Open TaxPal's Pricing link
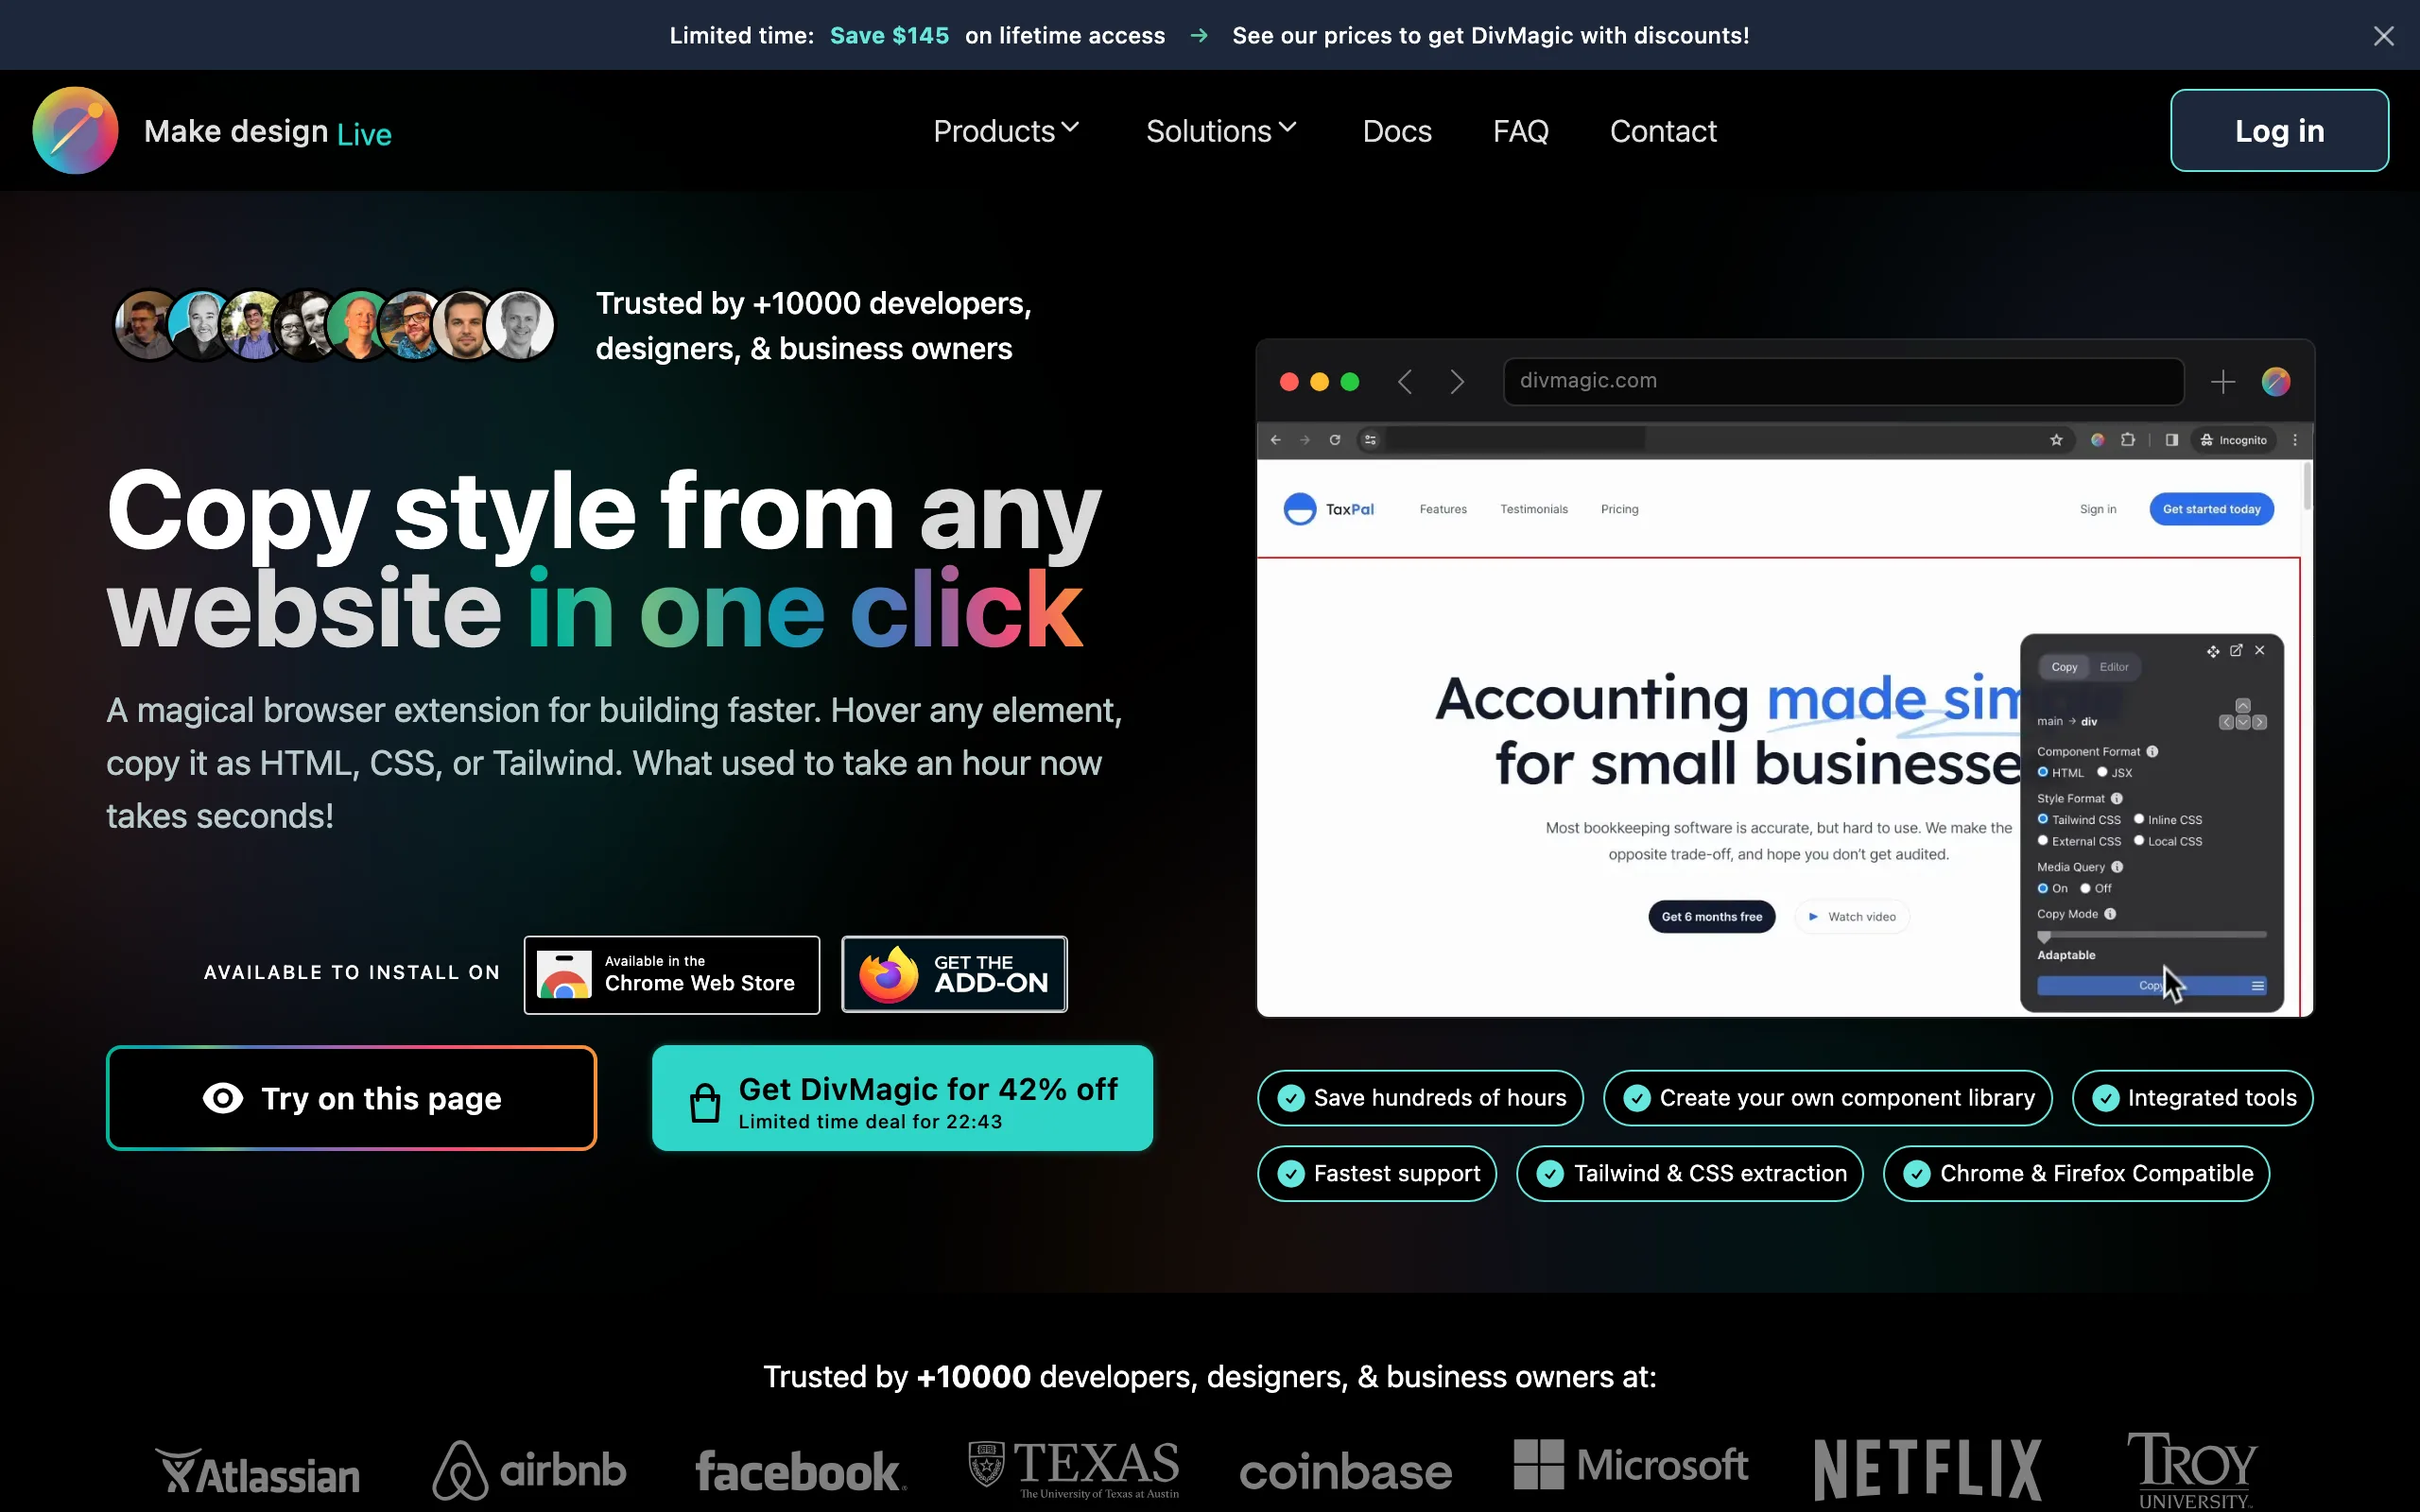 tap(1620, 509)
